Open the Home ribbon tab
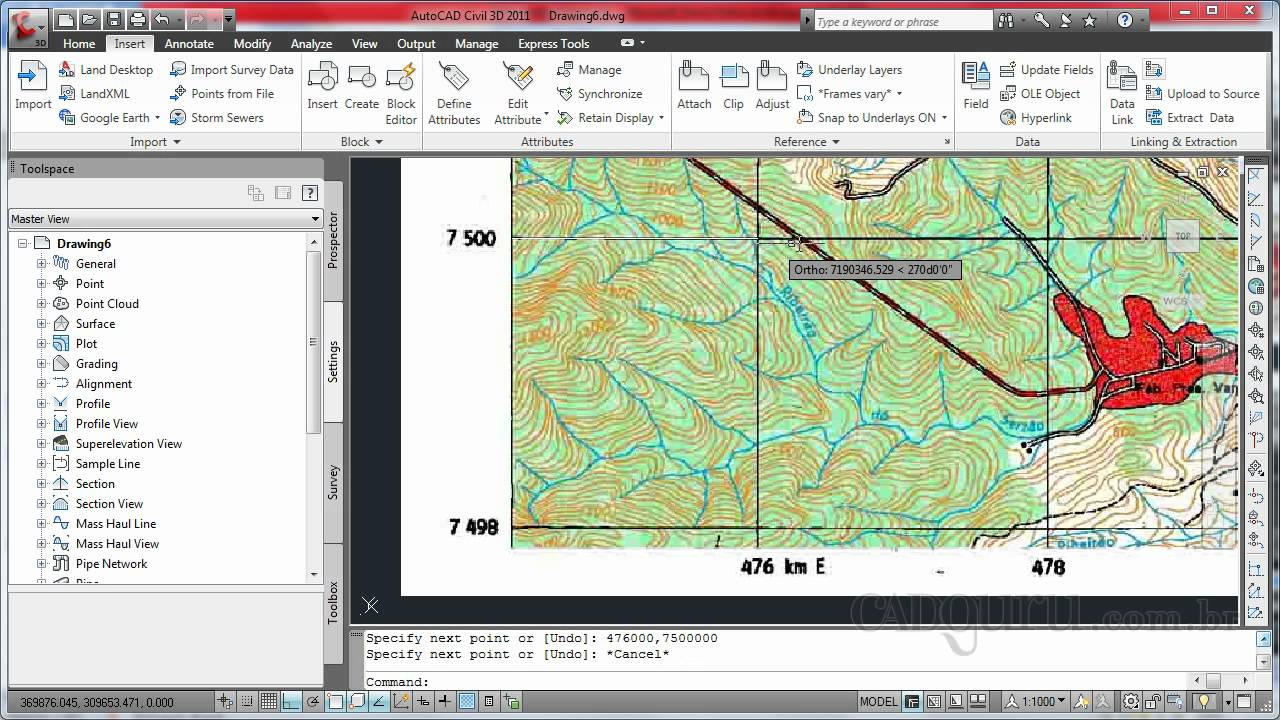The image size is (1280, 720). [79, 44]
